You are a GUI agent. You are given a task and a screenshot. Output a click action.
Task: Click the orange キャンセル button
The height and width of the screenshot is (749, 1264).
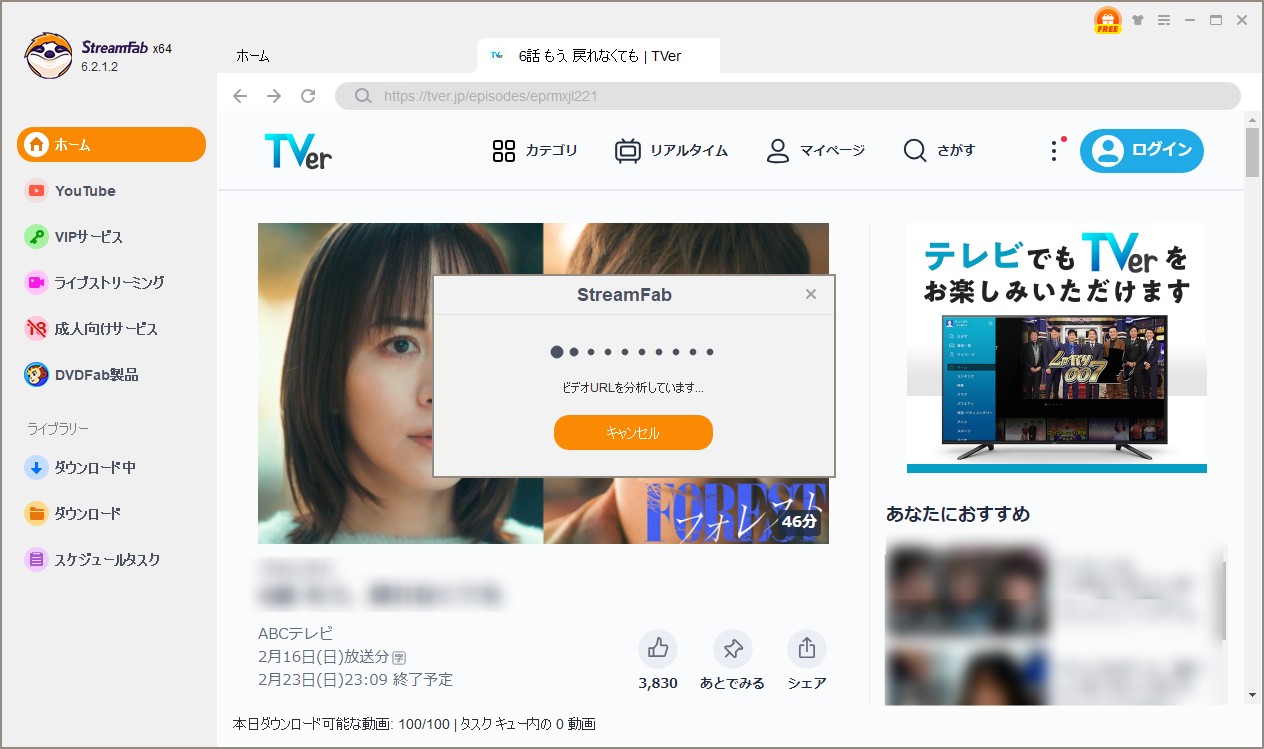point(633,433)
